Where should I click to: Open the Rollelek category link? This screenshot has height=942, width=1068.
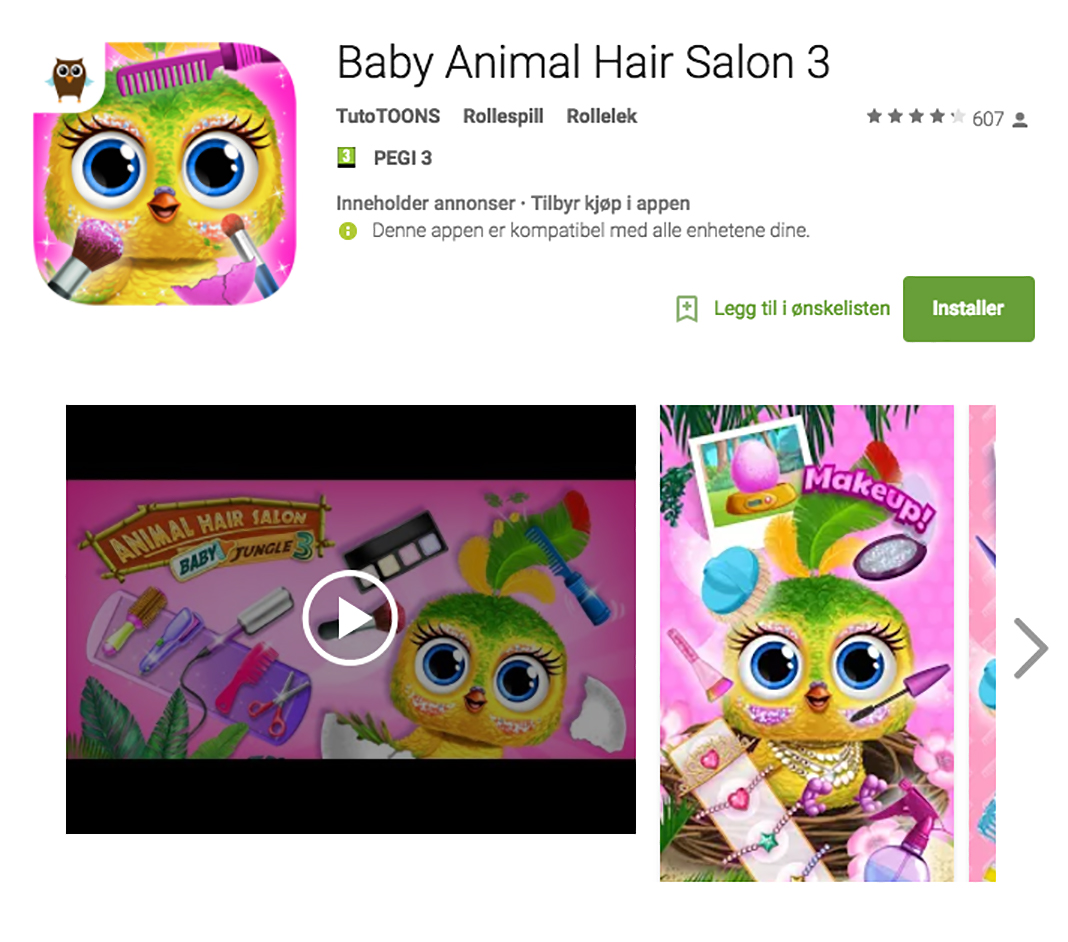(x=601, y=116)
